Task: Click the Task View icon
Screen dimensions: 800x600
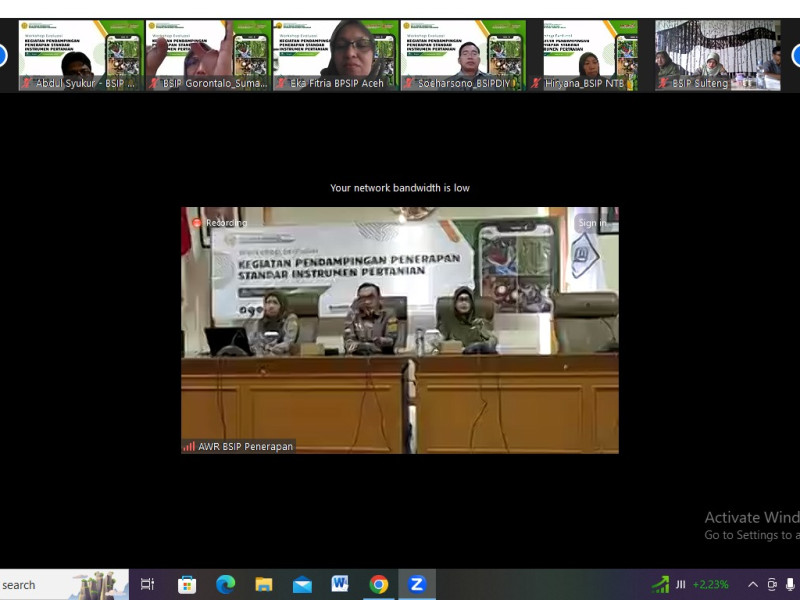Action: (x=147, y=584)
